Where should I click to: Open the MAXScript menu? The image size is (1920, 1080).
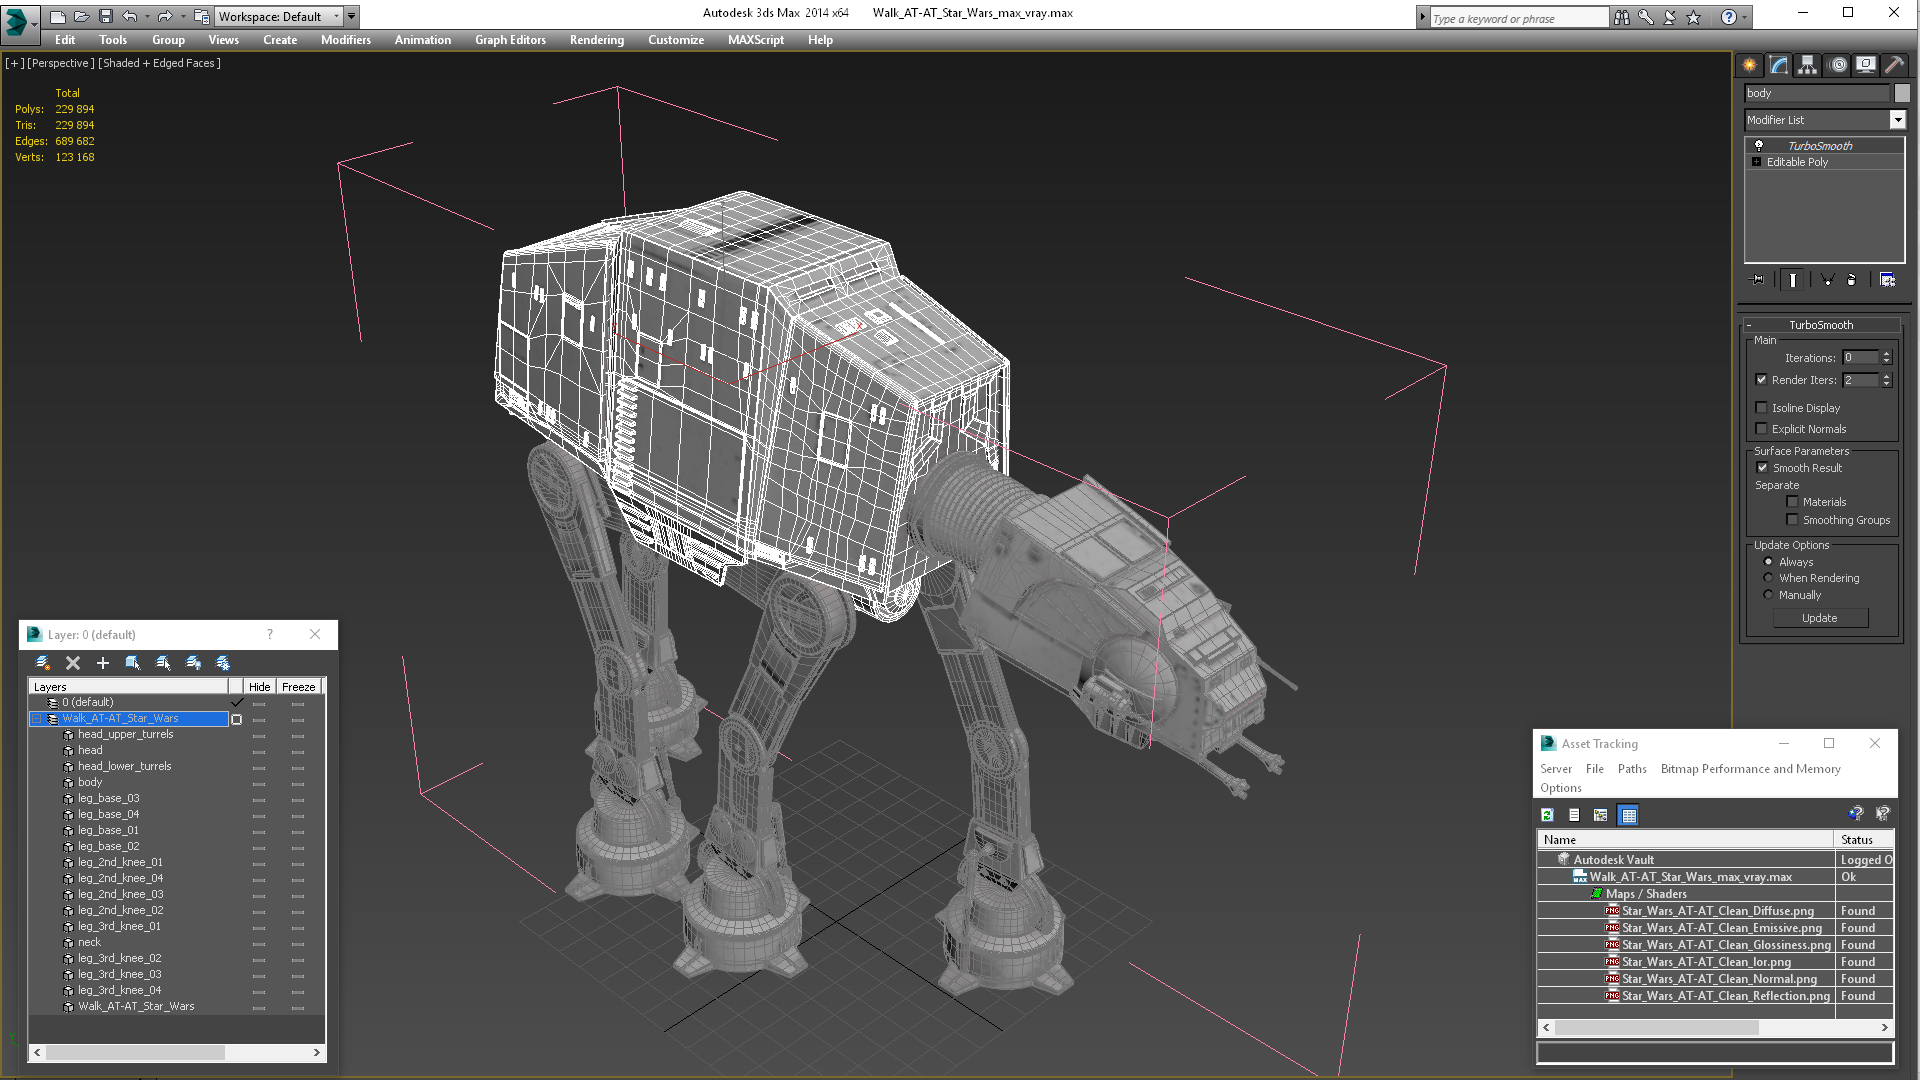[x=756, y=40]
